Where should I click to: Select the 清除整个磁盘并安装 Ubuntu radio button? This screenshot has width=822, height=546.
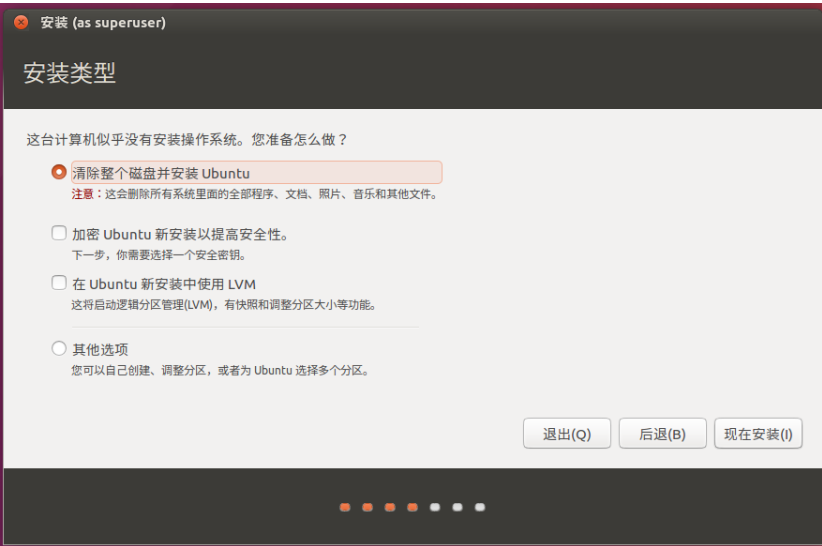click(x=59, y=172)
